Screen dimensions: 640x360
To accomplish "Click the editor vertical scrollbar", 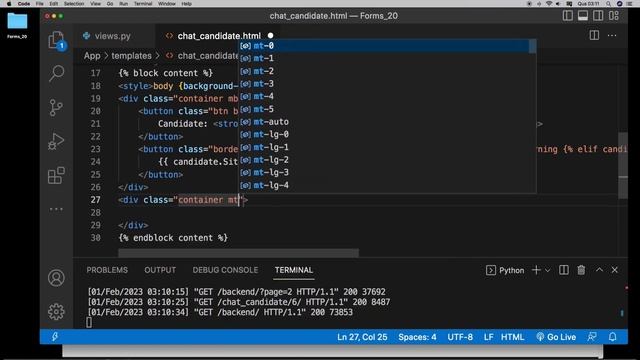I will coord(623,165).
